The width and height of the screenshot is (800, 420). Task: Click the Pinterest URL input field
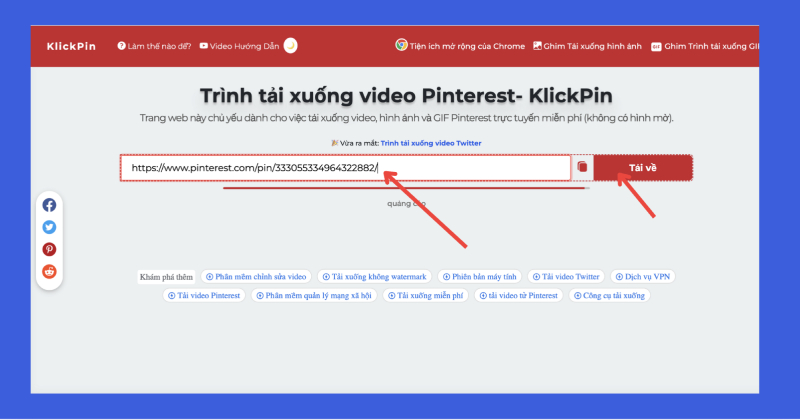click(x=345, y=168)
